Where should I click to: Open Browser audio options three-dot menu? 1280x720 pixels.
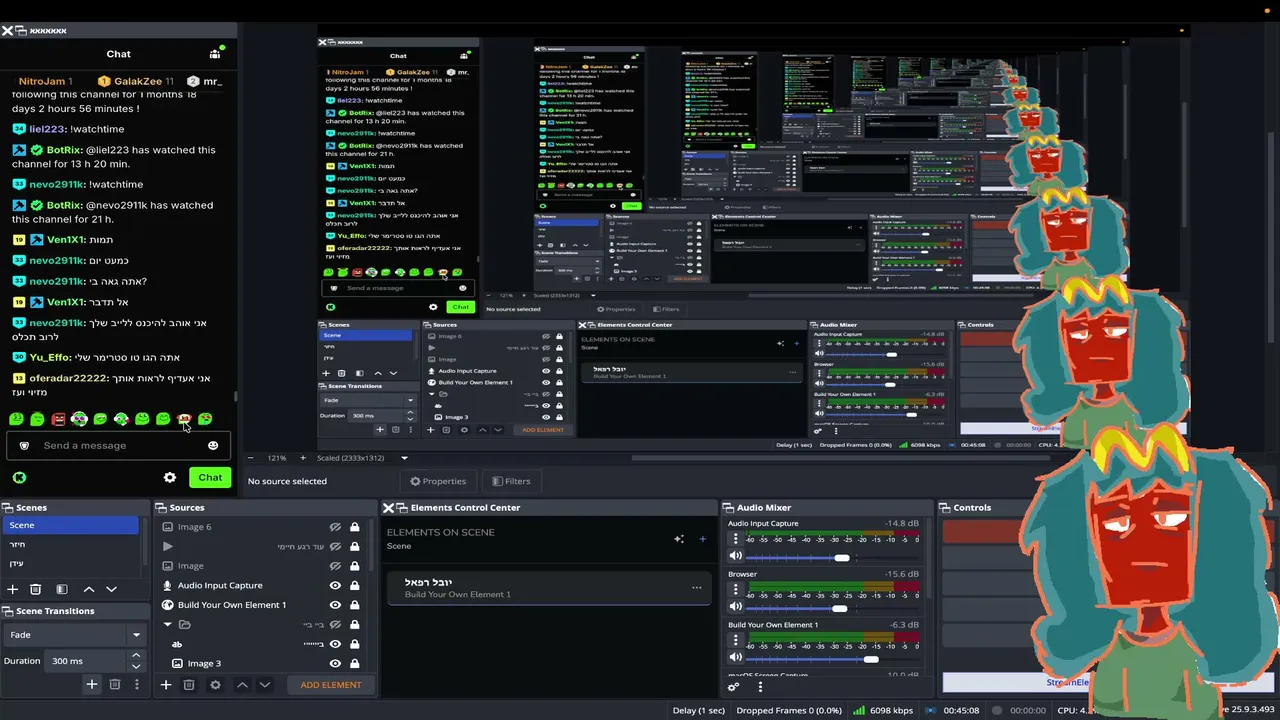coord(736,589)
